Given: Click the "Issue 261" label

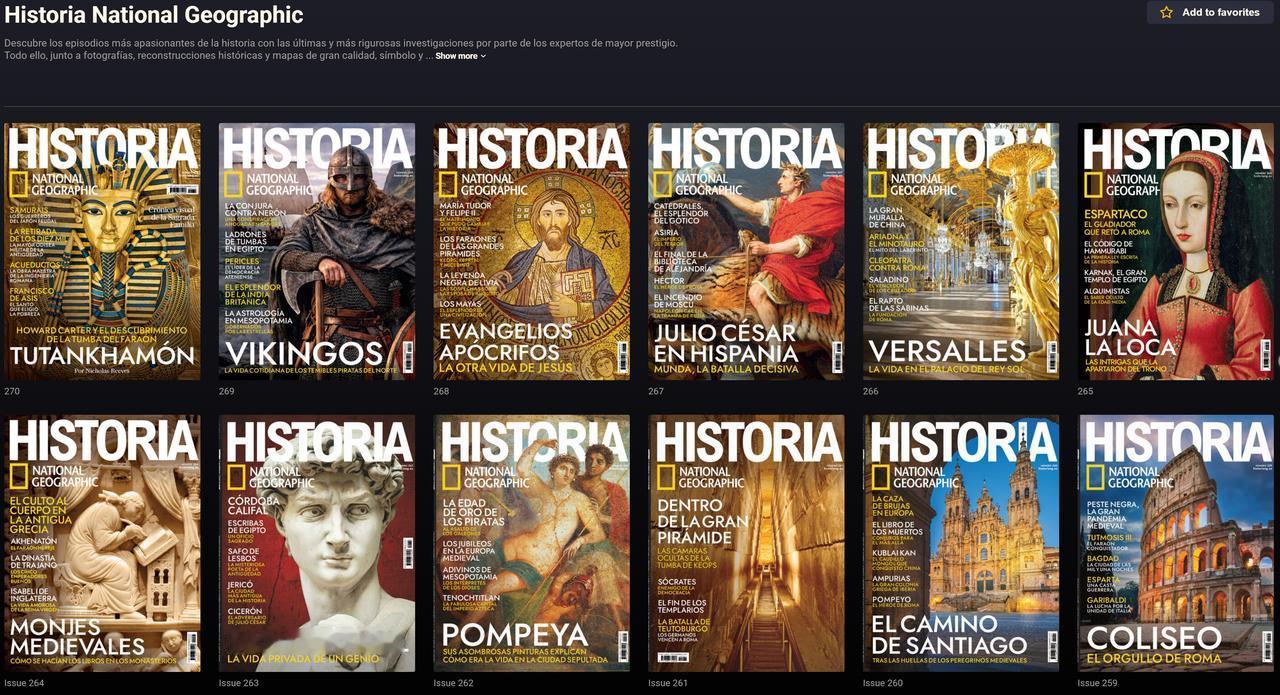Looking at the screenshot, I should point(668,683).
